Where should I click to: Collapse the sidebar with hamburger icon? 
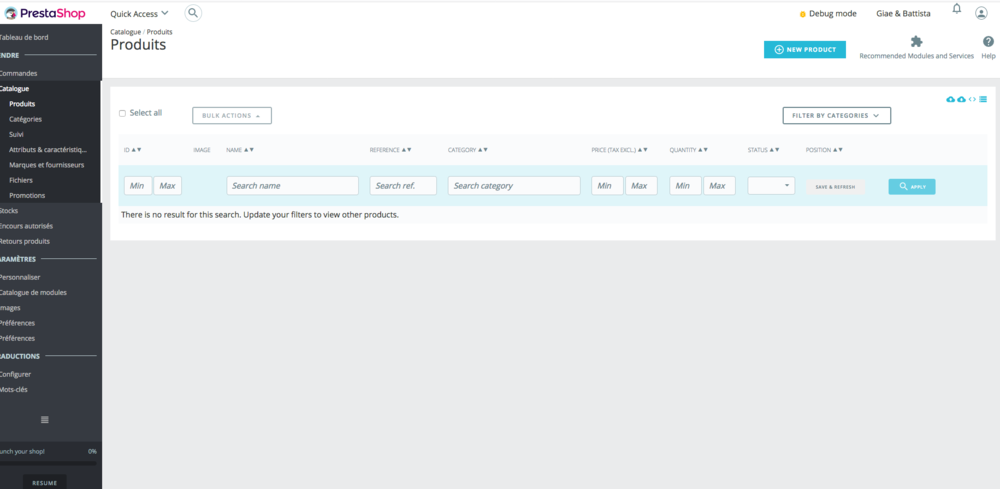[x=45, y=420]
